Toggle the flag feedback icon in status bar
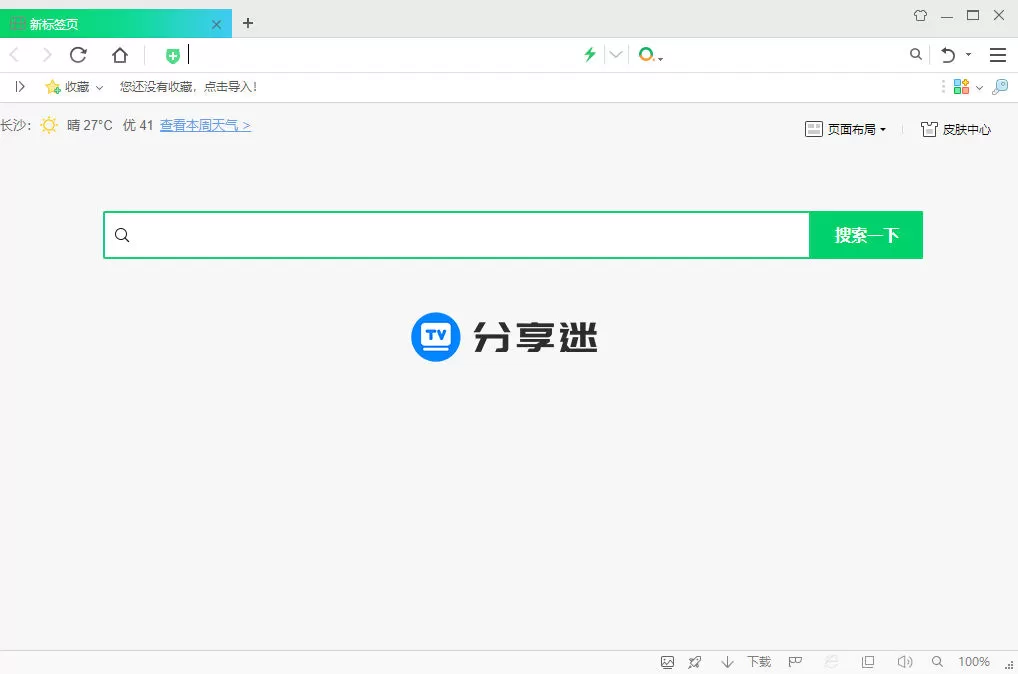 pyautogui.click(x=795, y=661)
